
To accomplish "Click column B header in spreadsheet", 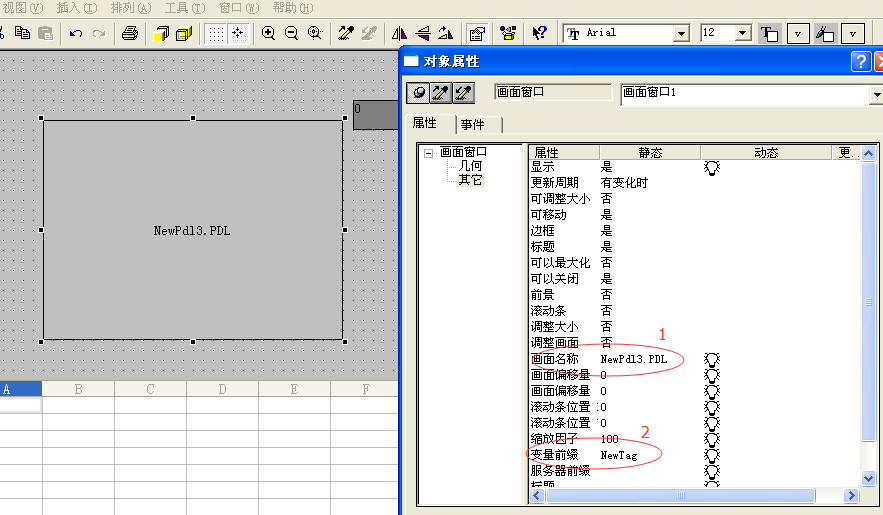I will coord(78,389).
